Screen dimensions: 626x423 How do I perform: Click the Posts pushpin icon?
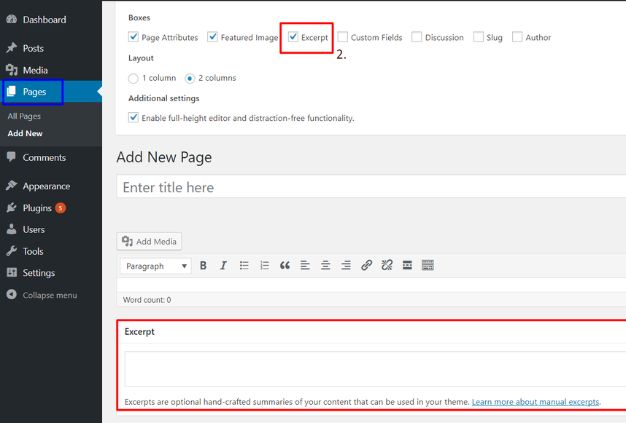[x=12, y=48]
